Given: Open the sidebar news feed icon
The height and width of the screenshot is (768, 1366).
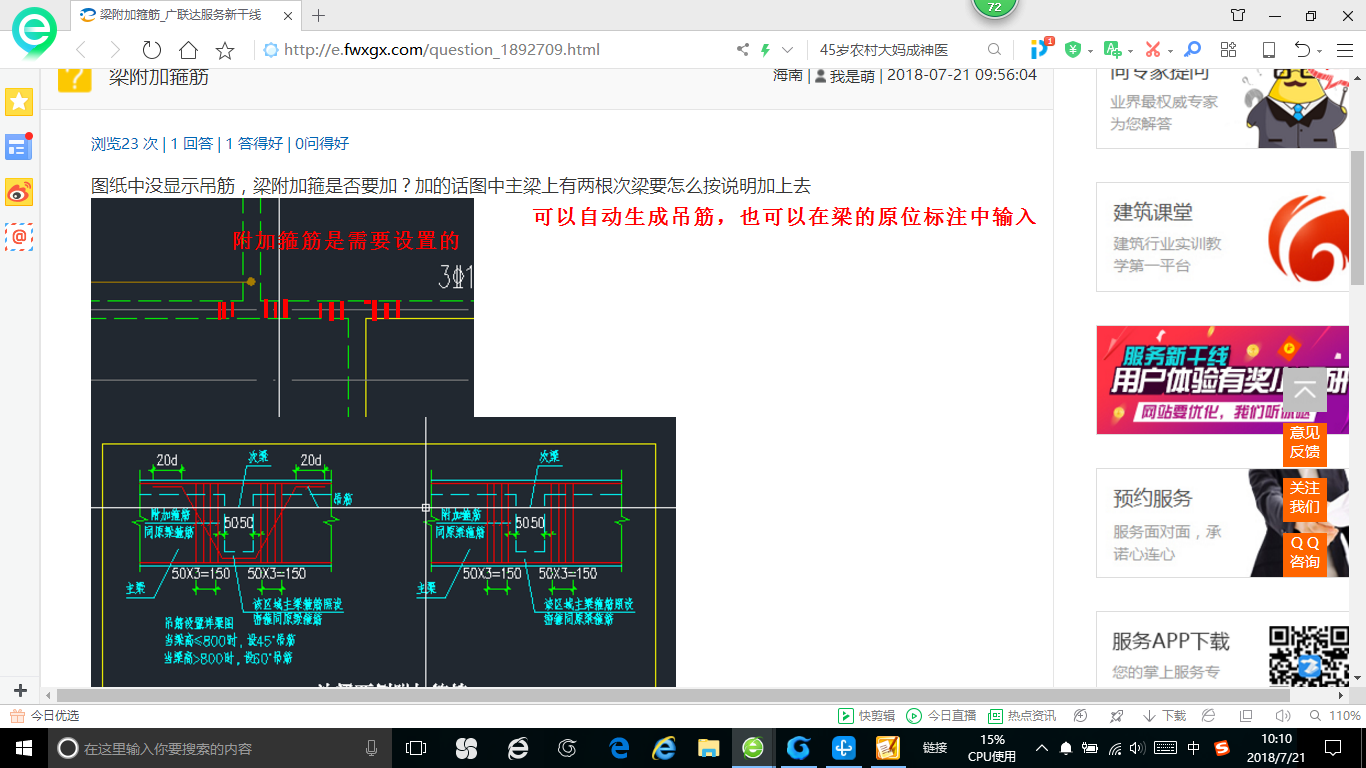Looking at the screenshot, I should [x=19, y=146].
